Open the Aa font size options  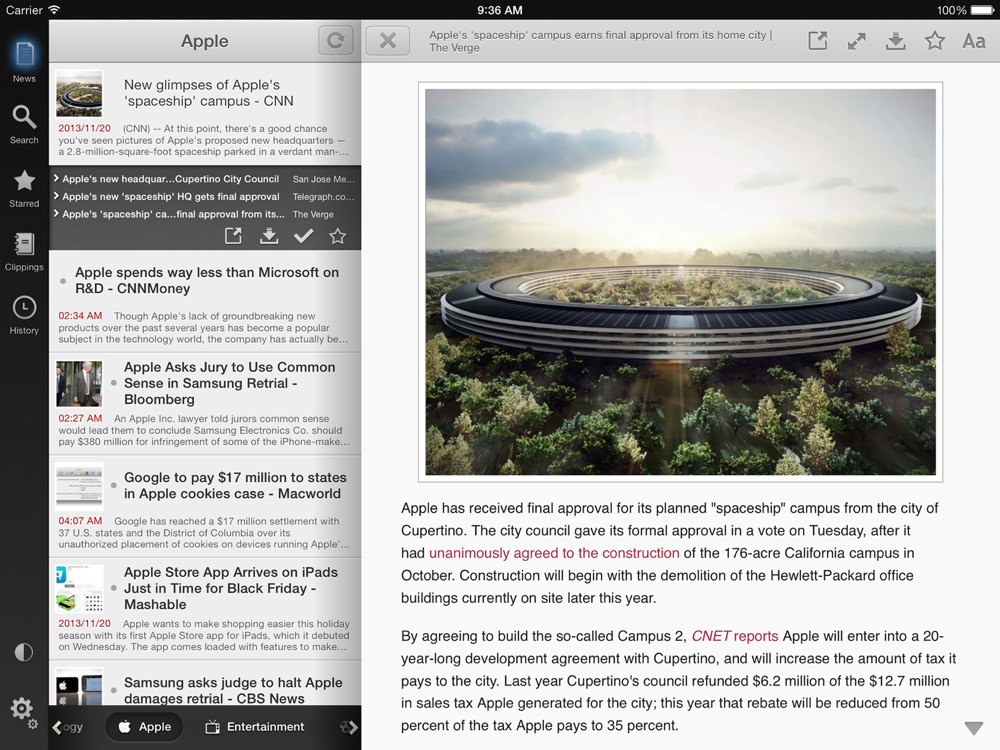click(974, 41)
